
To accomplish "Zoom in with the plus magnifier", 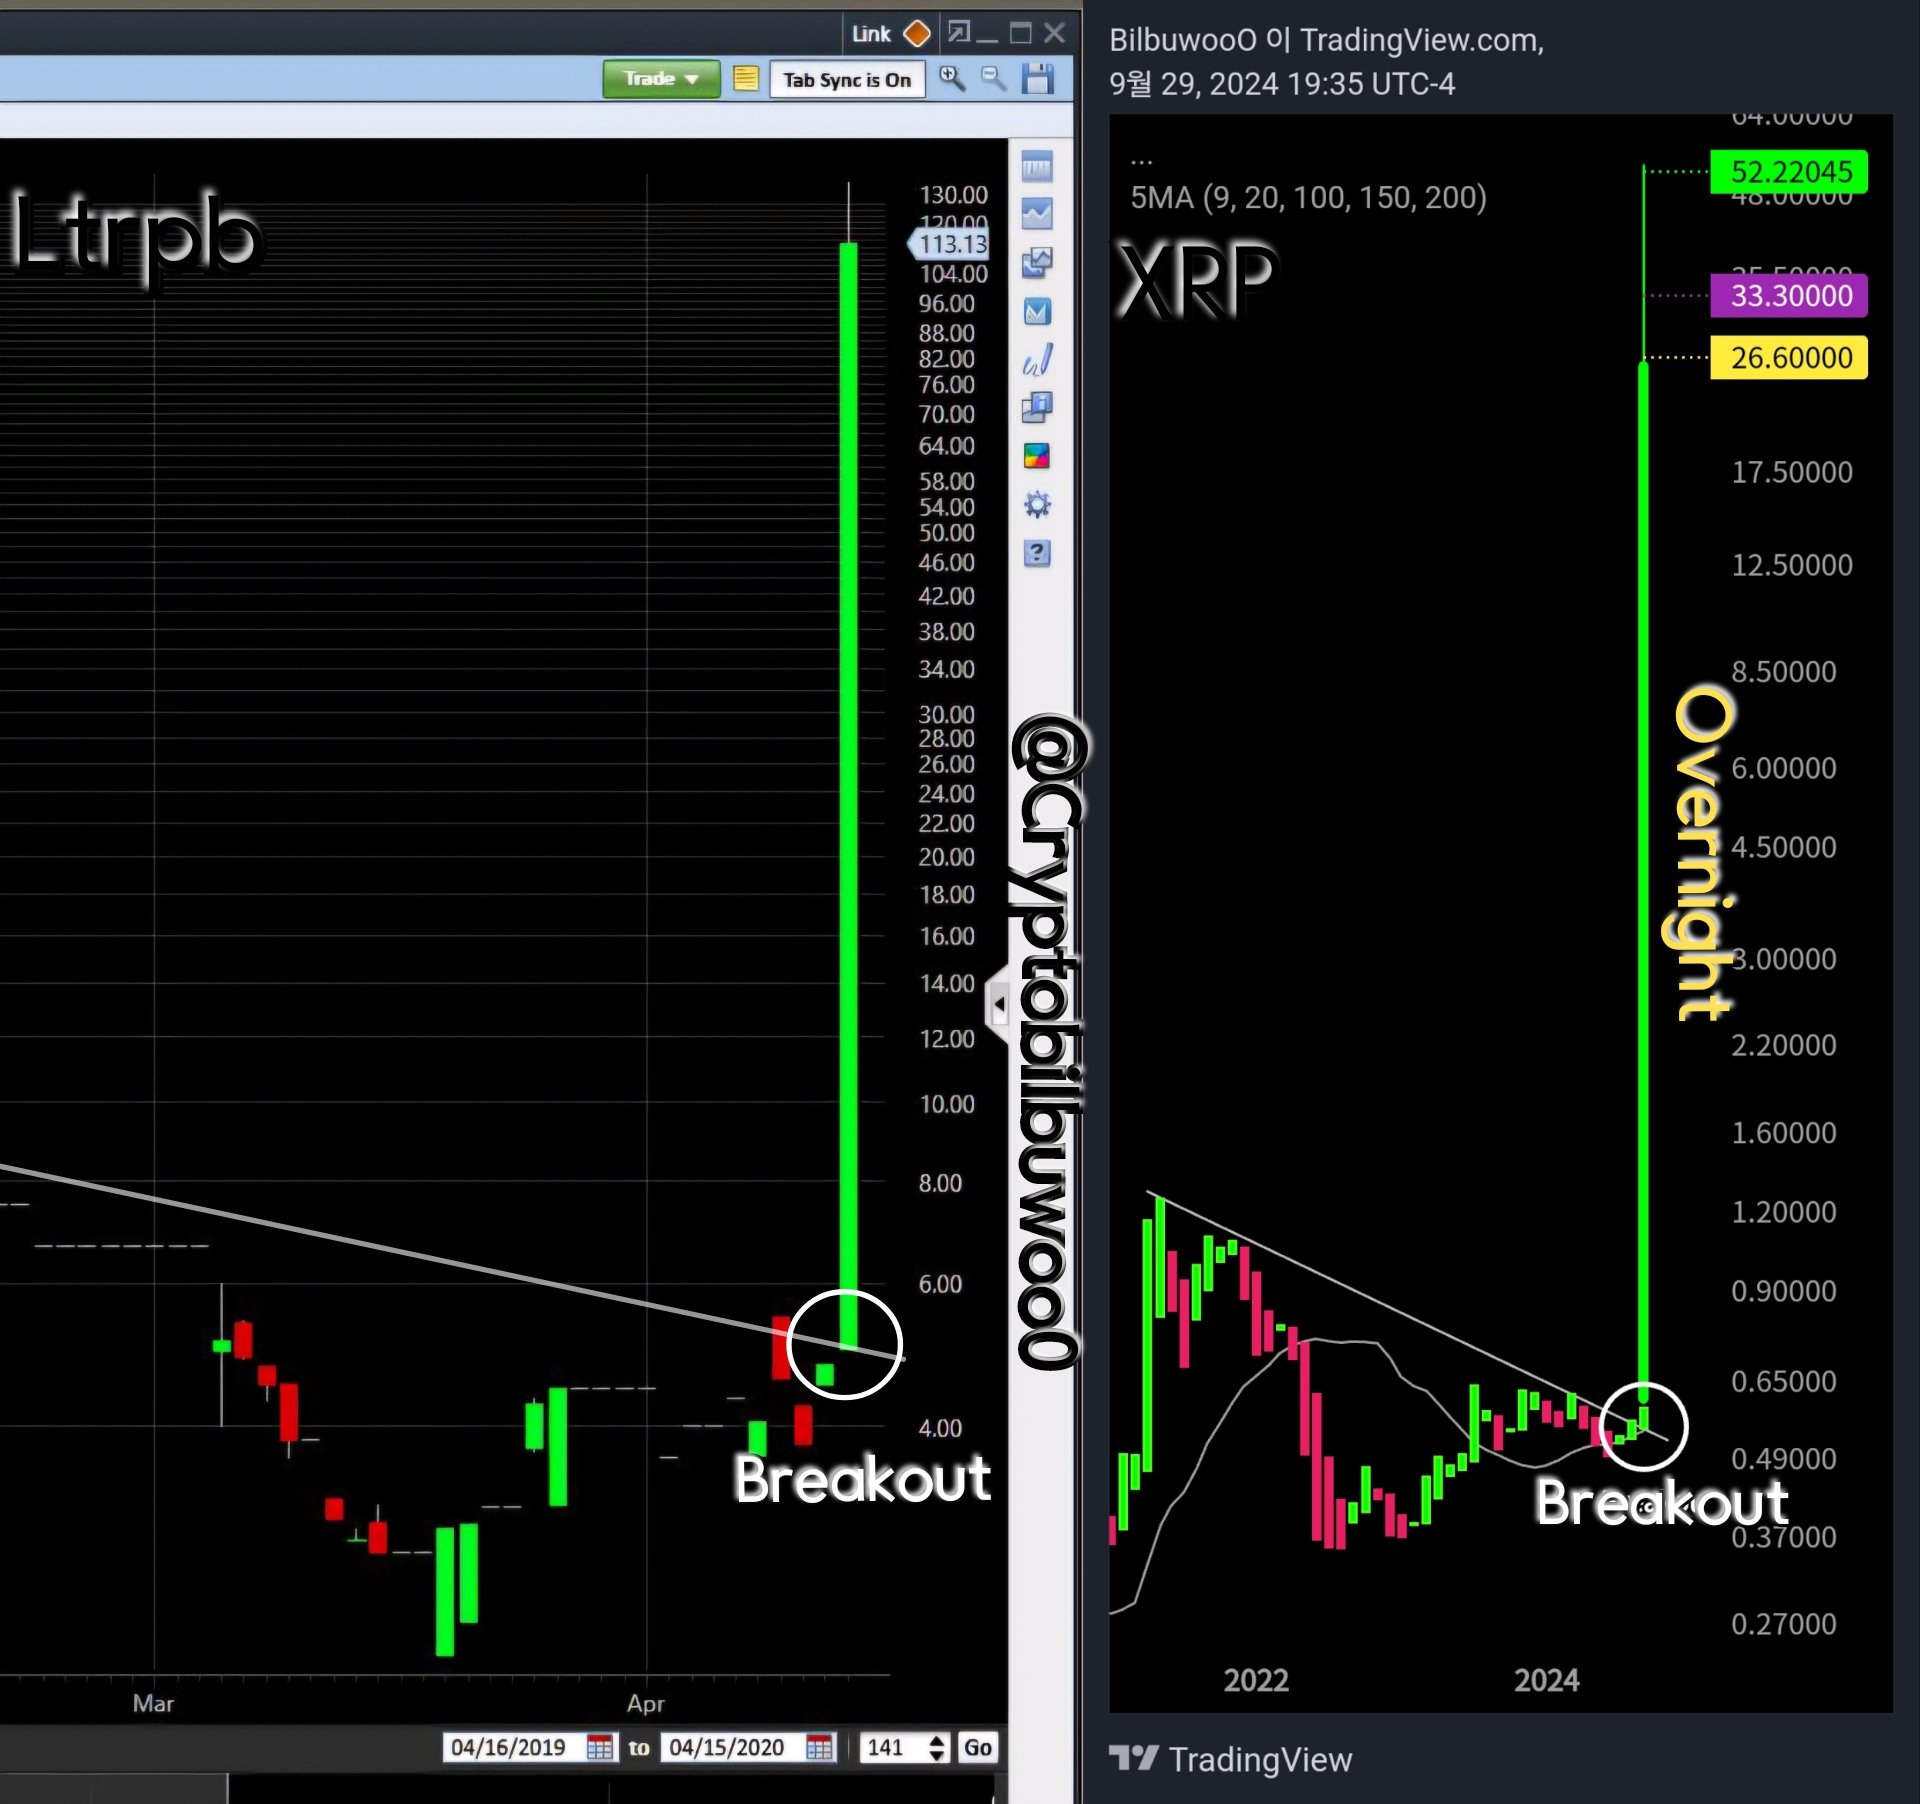I will click(952, 79).
